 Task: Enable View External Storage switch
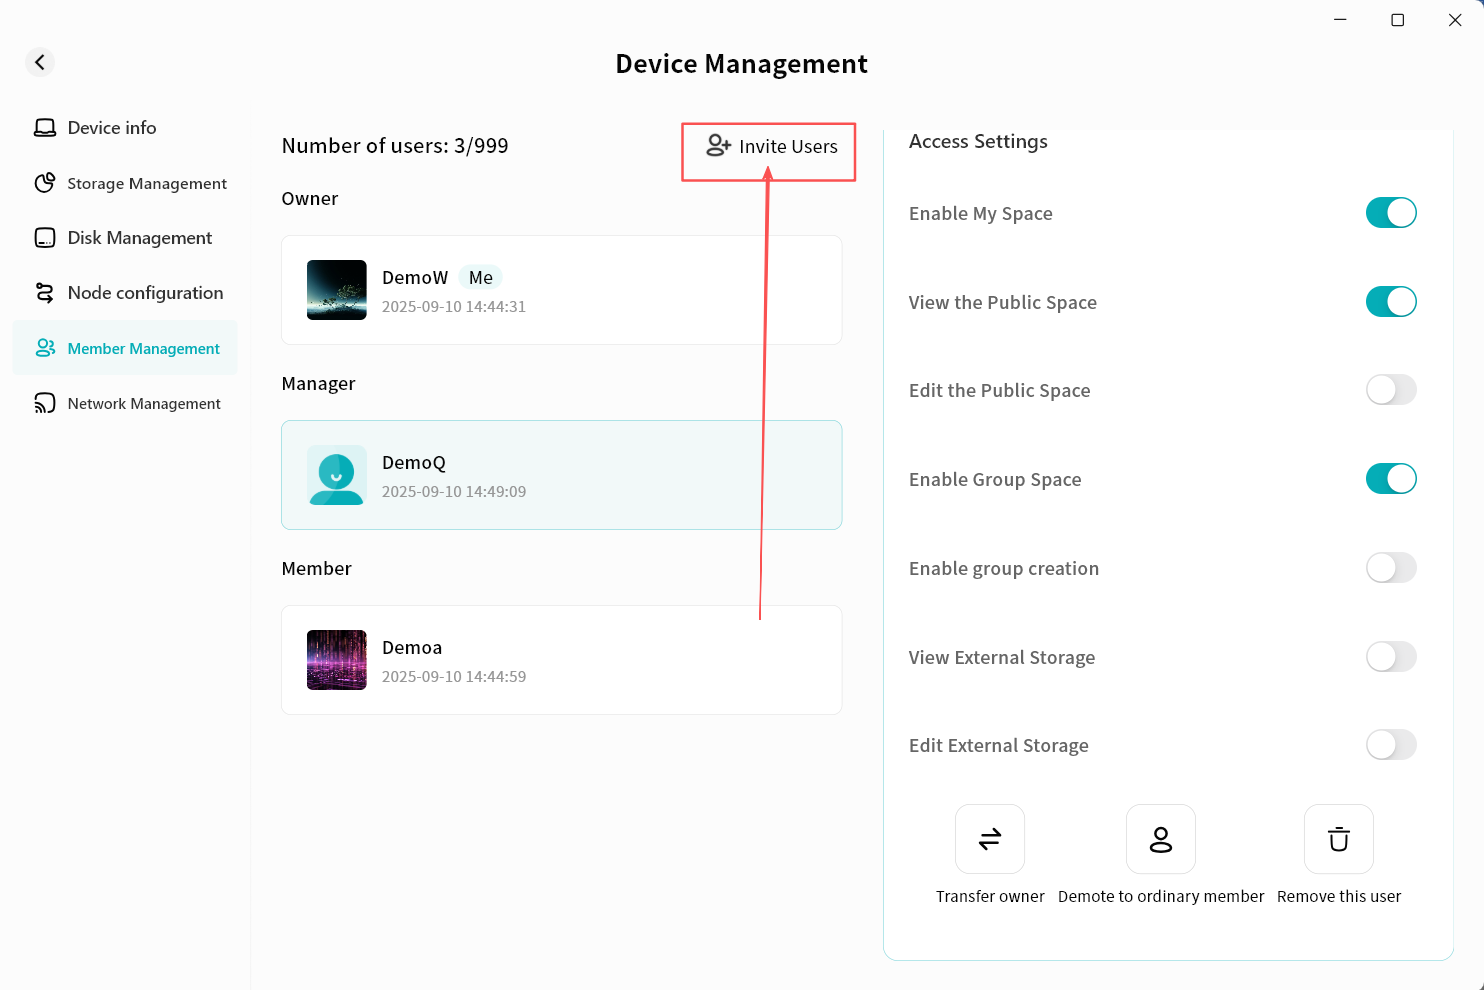click(x=1391, y=657)
